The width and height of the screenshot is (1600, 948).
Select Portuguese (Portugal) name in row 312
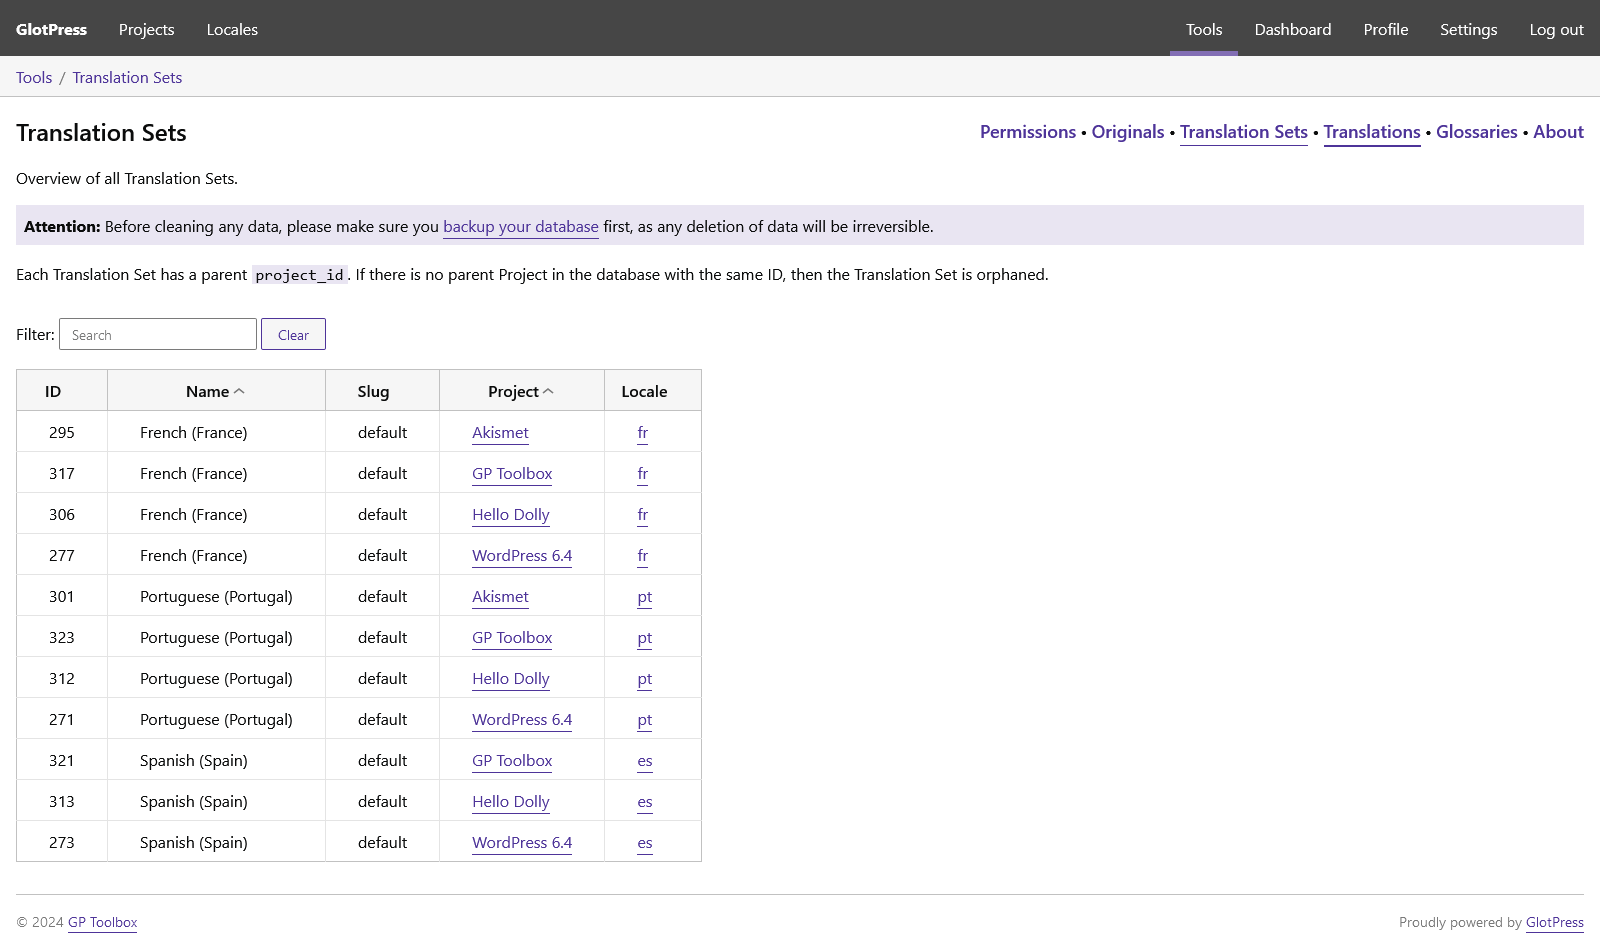(x=216, y=678)
